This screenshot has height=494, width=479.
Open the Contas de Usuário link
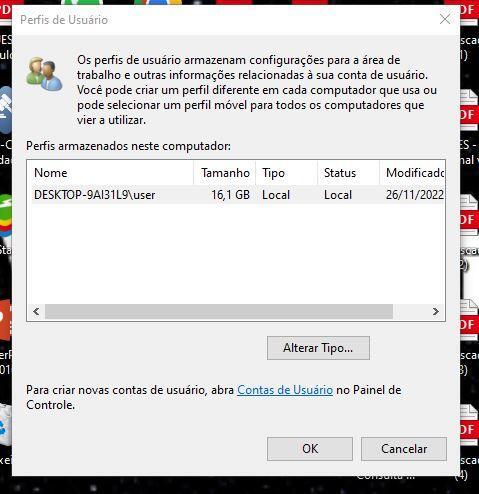pyautogui.click(x=285, y=390)
